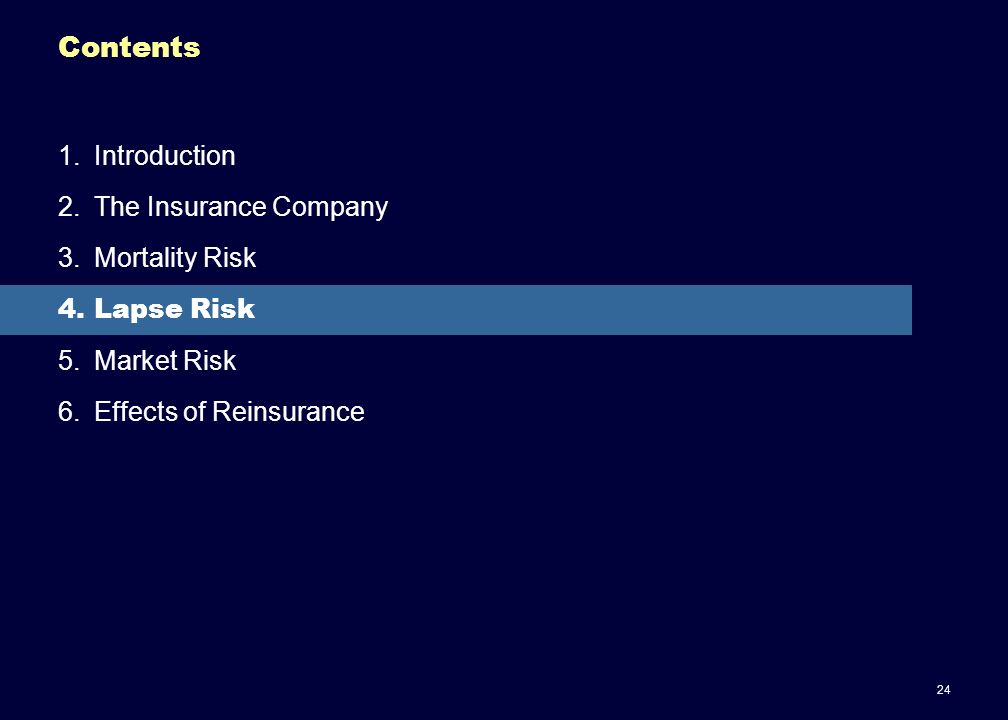This screenshot has height=720, width=1008.
Task: Click the slide page number 24
Action: click(x=943, y=690)
